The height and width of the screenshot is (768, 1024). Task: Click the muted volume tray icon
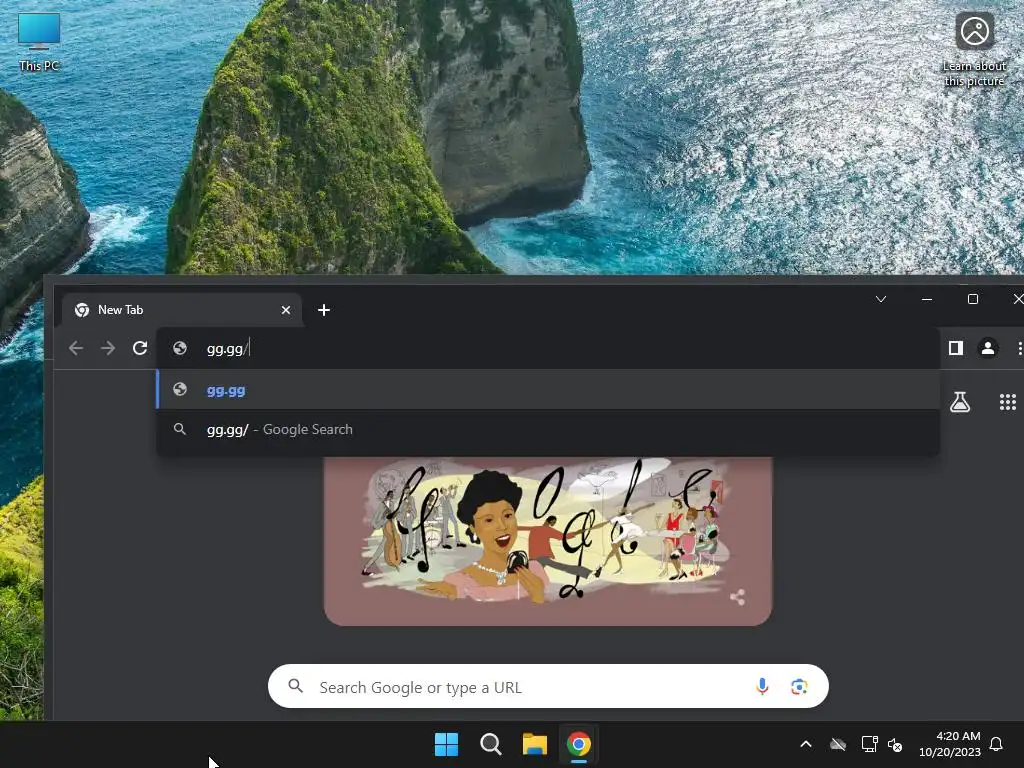coord(895,744)
